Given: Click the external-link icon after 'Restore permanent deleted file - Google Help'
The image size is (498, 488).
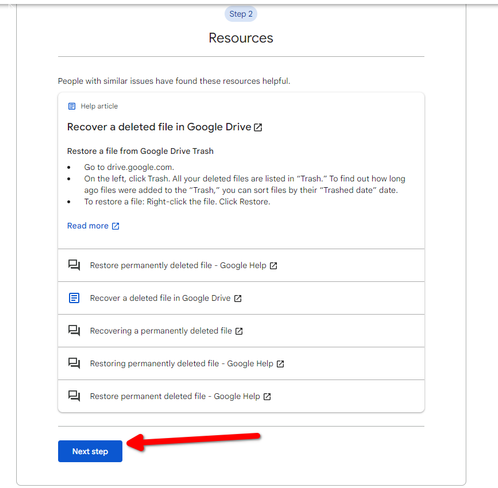Looking at the screenshot, I should pyautogui.click(x=267, y=396).
